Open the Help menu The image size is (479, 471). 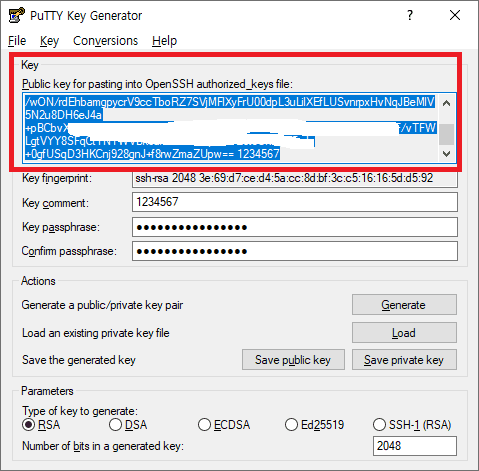[164, 41]
